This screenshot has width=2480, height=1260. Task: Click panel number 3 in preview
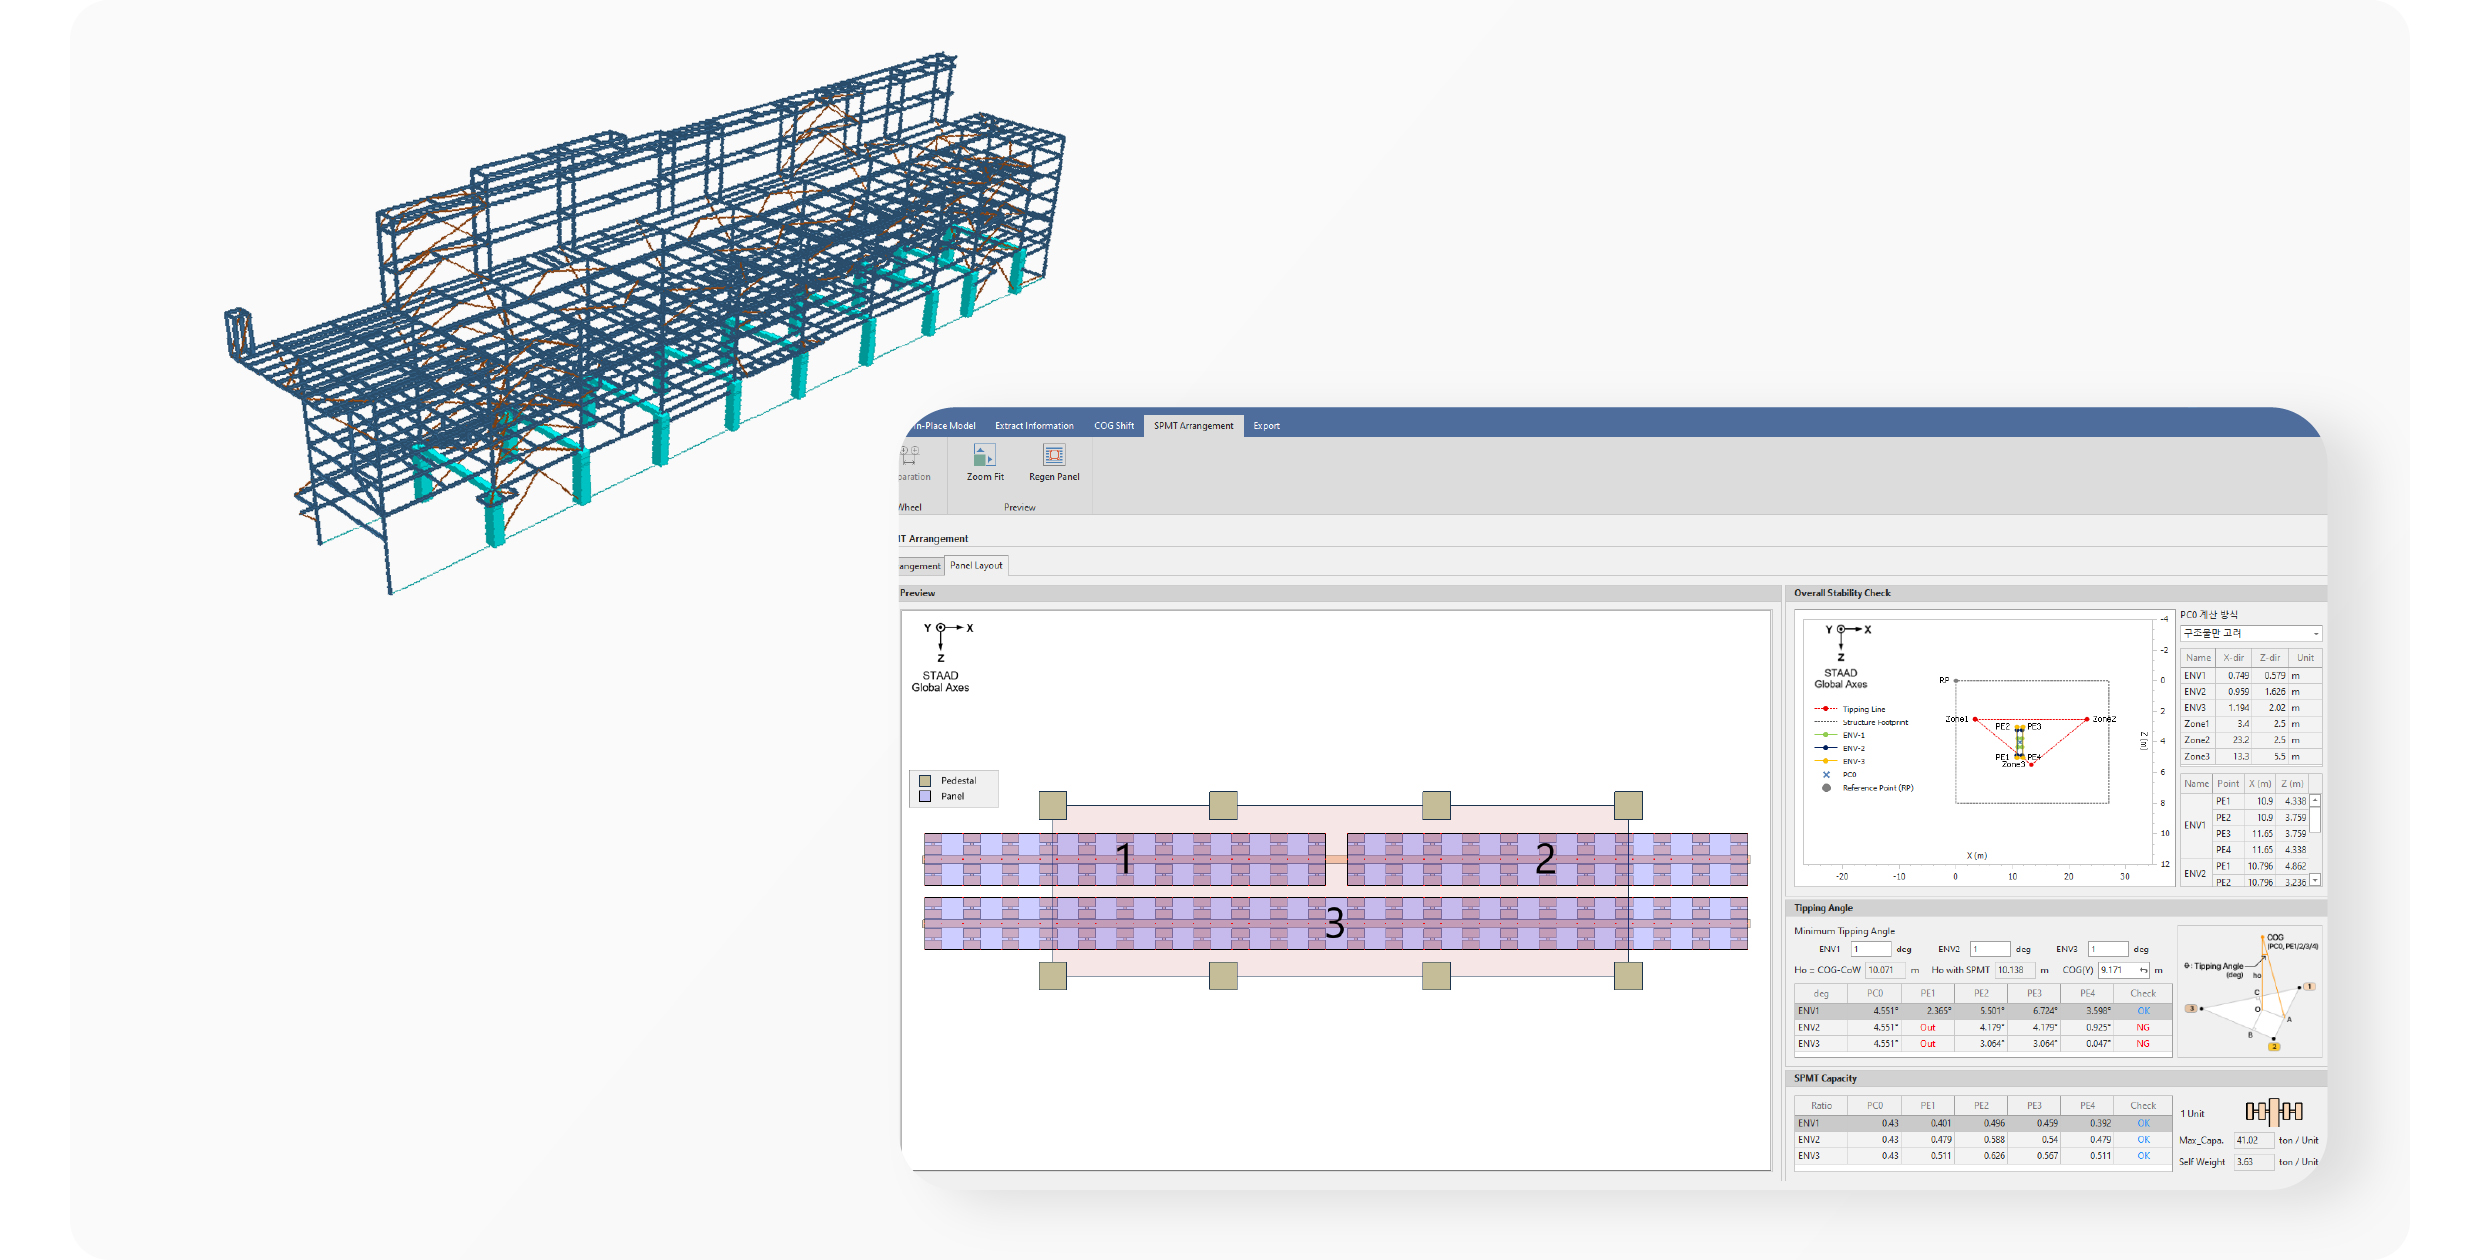tap(1334, 923)
